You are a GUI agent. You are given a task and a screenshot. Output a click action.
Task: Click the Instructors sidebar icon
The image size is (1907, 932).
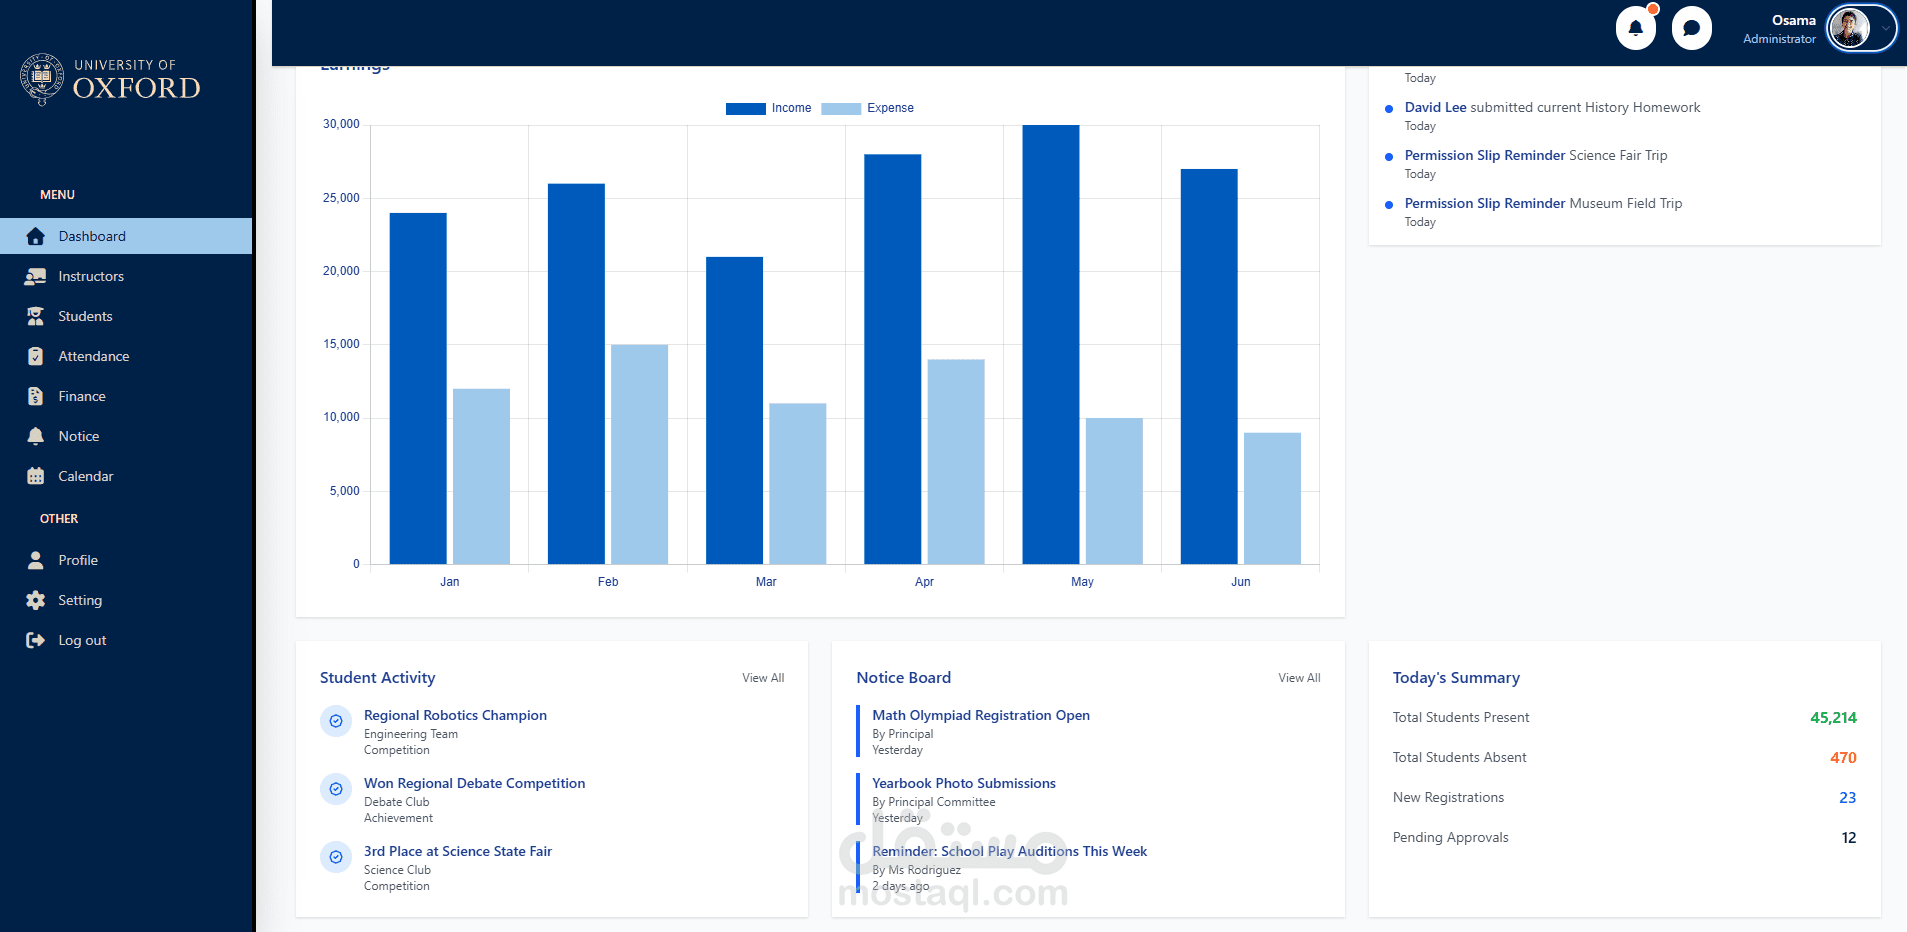tap(36, 276)
